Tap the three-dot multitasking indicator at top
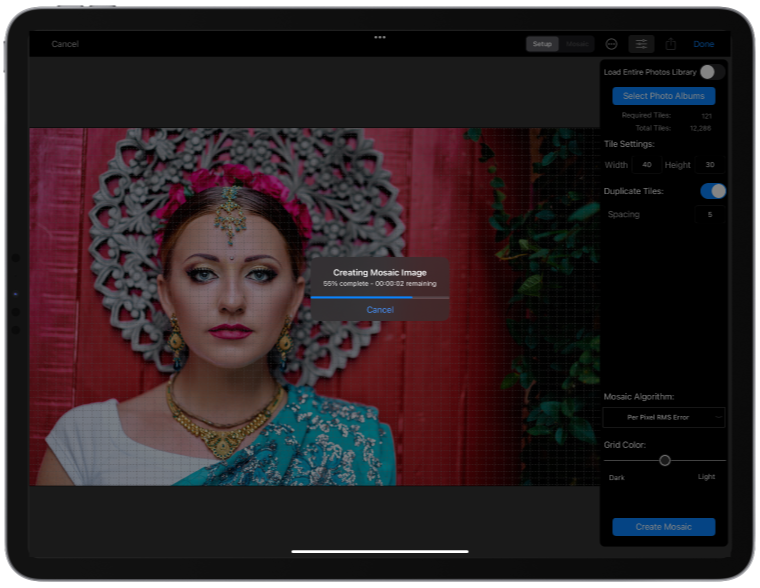This screenshot has height=588, width=760. [x=380, y=37]
